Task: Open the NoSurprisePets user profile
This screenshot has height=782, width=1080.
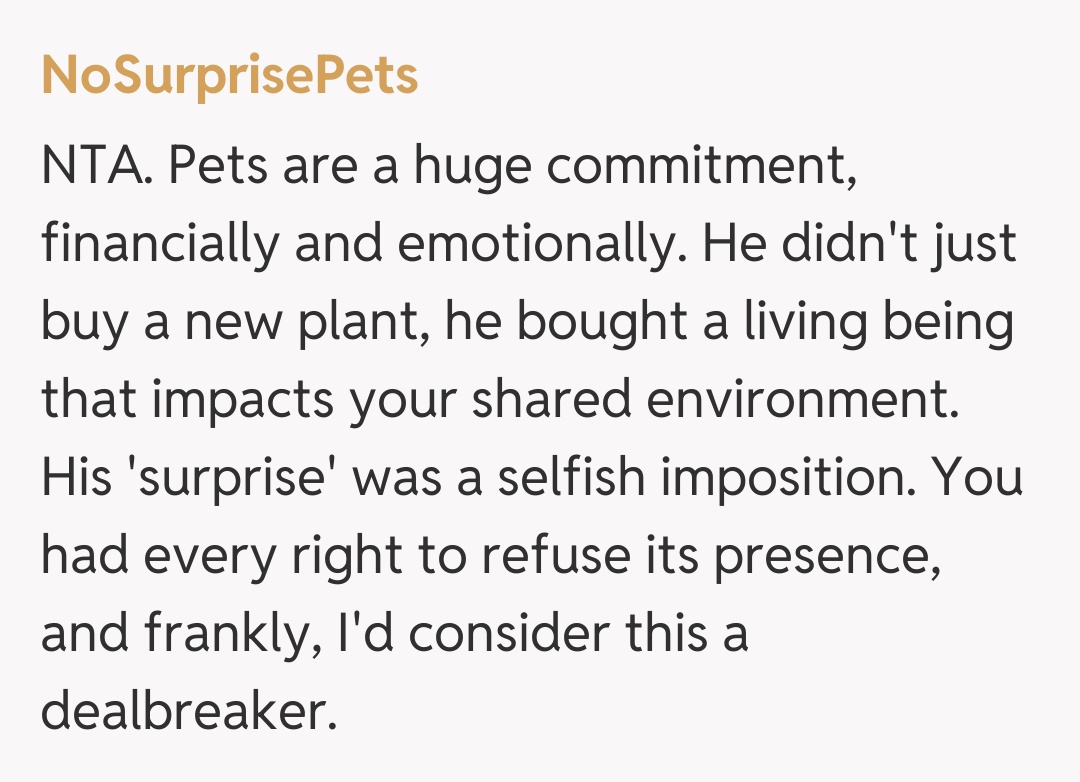Action: (230, 76)
